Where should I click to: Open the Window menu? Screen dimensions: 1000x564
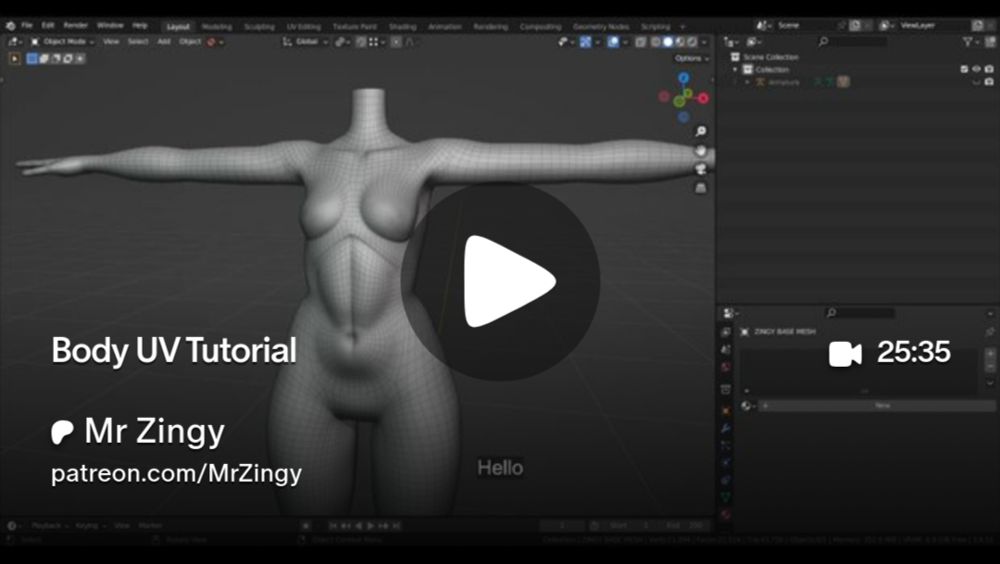pyautogui.click(x=110, y=26)
